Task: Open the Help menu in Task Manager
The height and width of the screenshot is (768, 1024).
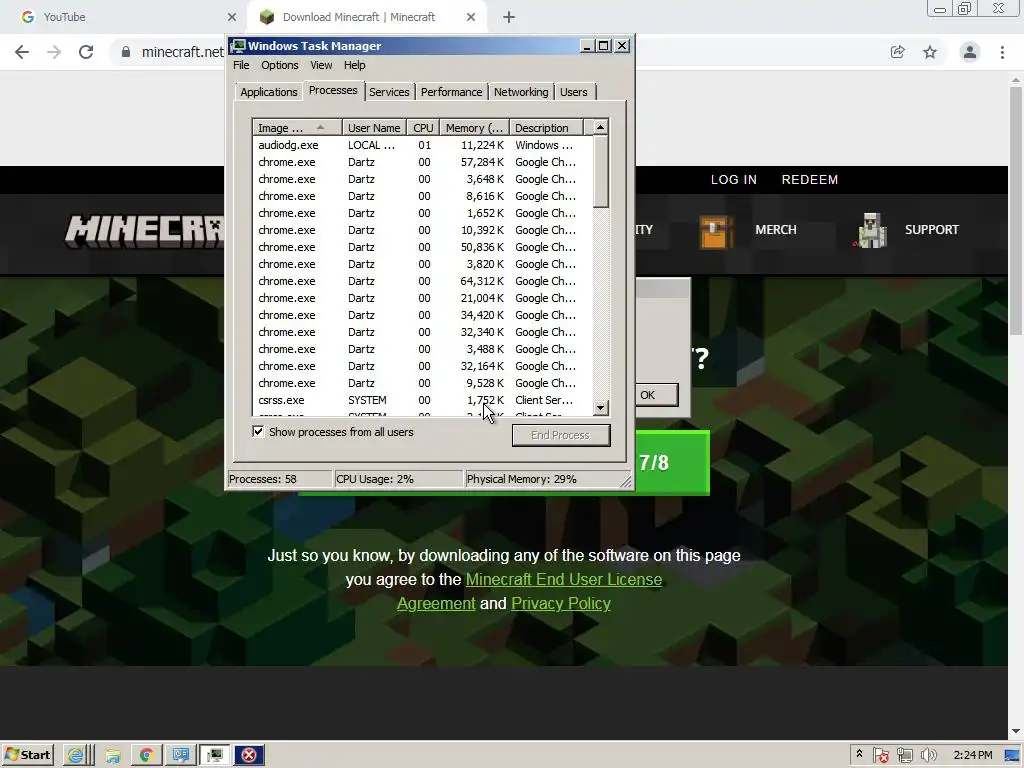Action: tap(355, 65)
